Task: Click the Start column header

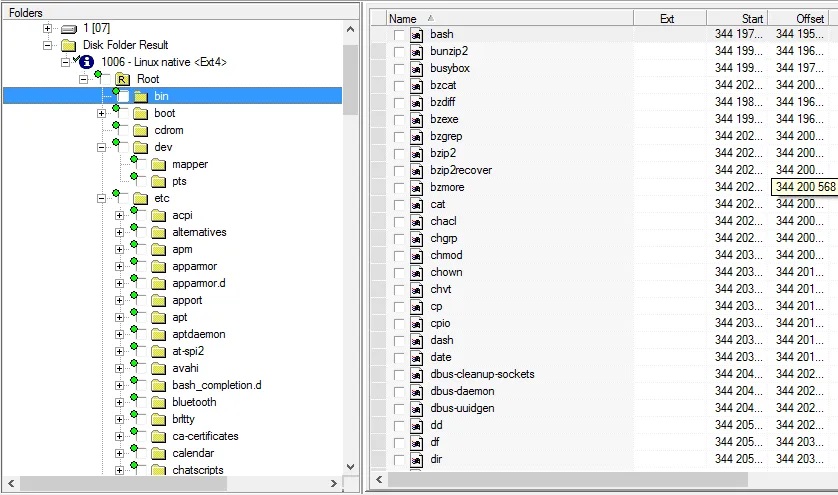Action: 739,18
